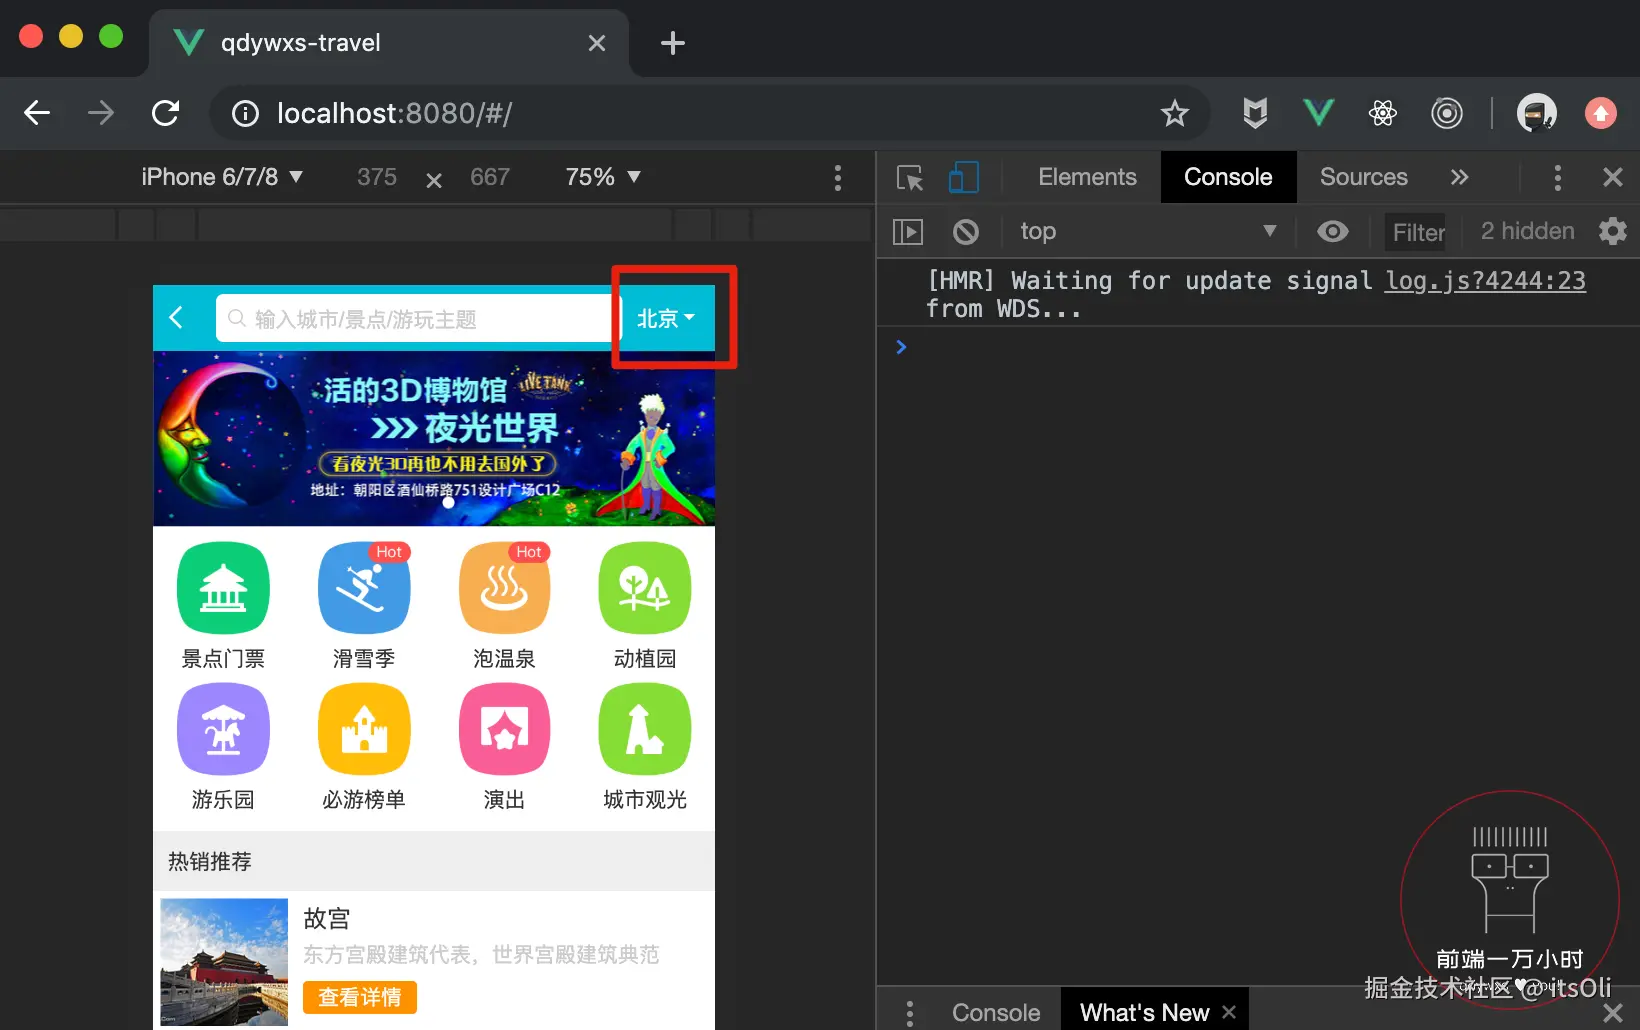Viewport: 1640px width, 1030px height.
Task: Edit the device width field 375
Action: pos(377,177)
